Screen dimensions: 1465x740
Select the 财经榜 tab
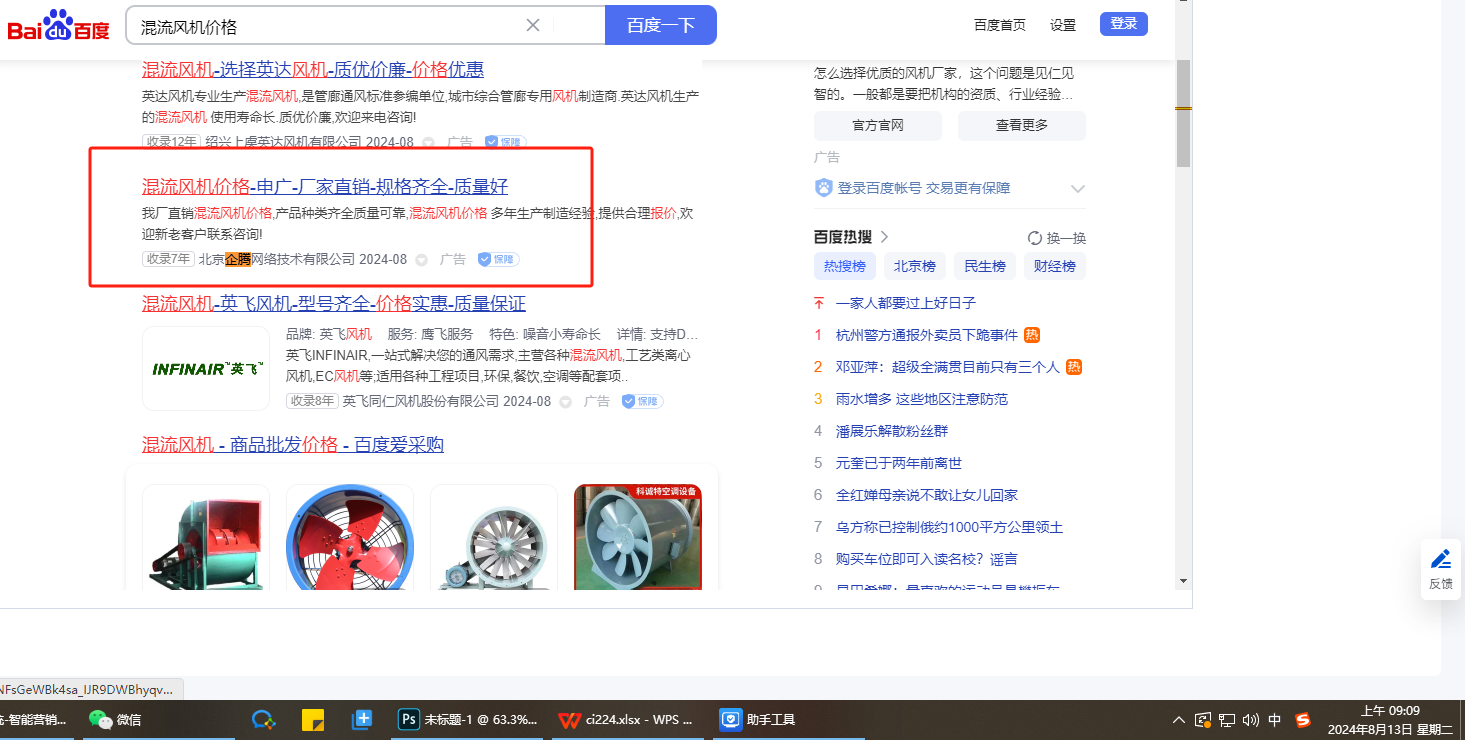[1055, 266]
